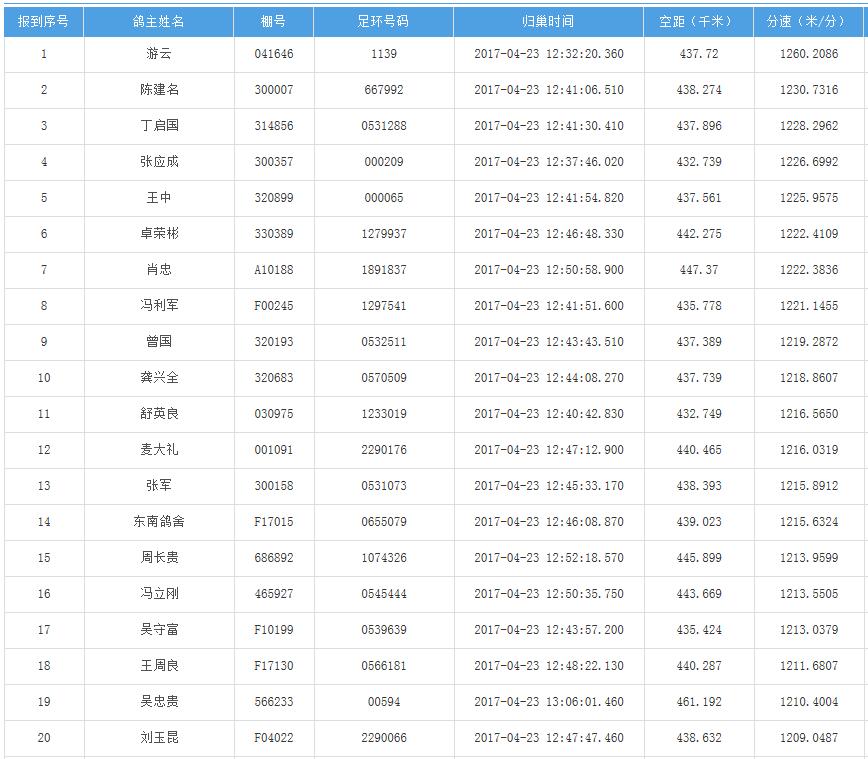Select owner name 东南鸽舍
The width and height of the screenshot is (868, 759).
coord(158,522)
